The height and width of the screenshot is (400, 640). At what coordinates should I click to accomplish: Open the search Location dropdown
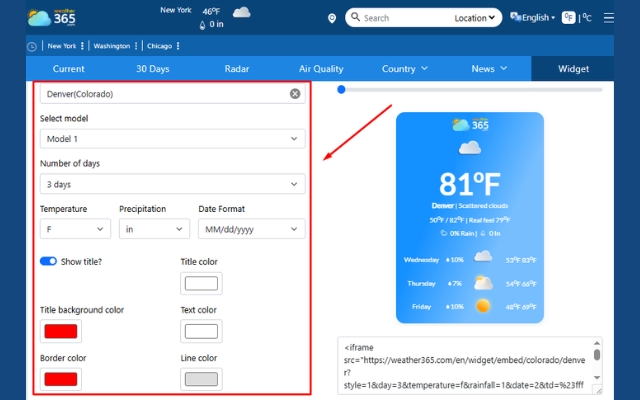[x=475, y=18]
